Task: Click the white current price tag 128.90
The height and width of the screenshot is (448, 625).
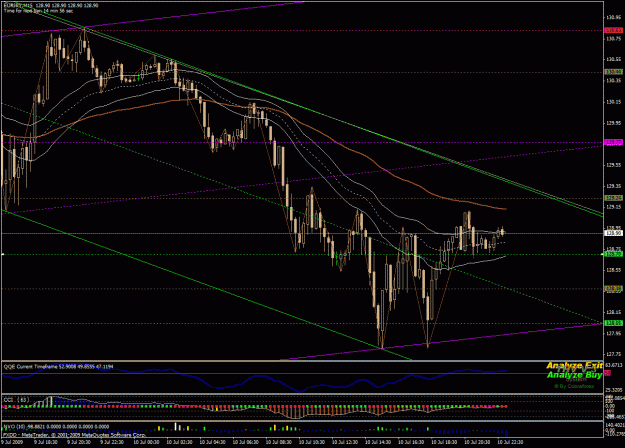Action: click(x=614, y=233)
